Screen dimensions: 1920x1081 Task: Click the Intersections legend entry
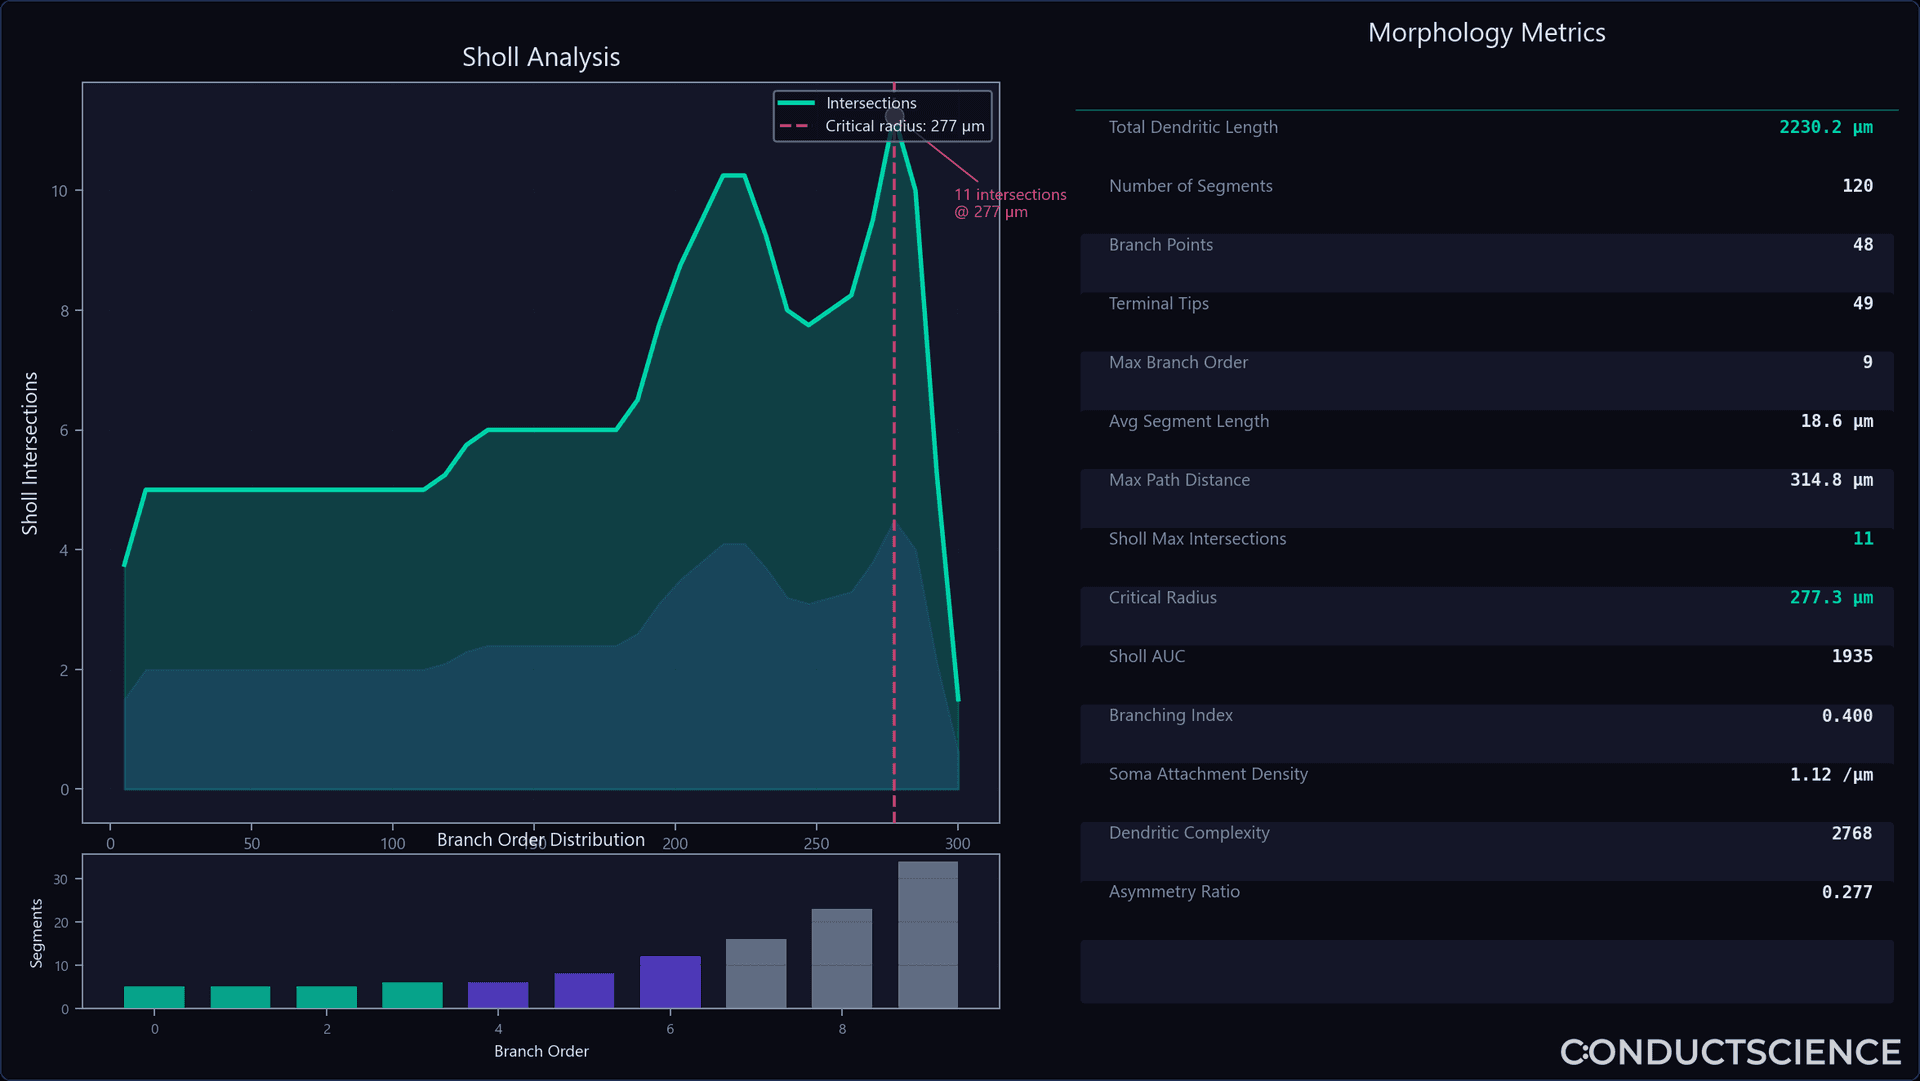coord(848,103)
